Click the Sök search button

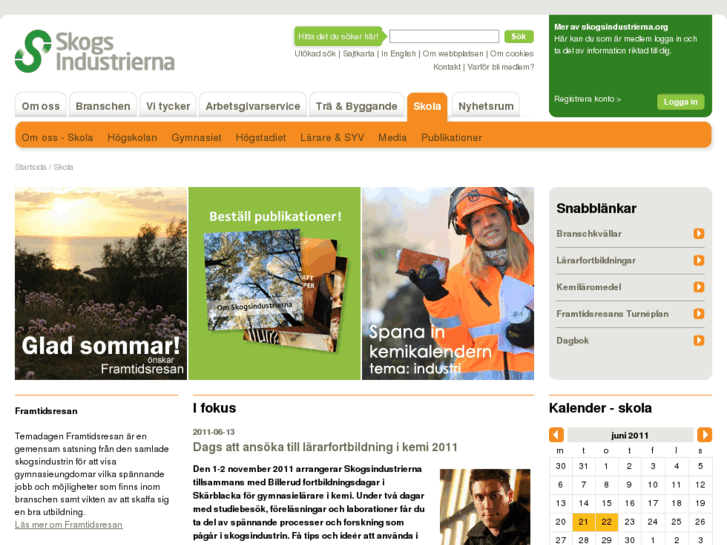click(519, 36)
